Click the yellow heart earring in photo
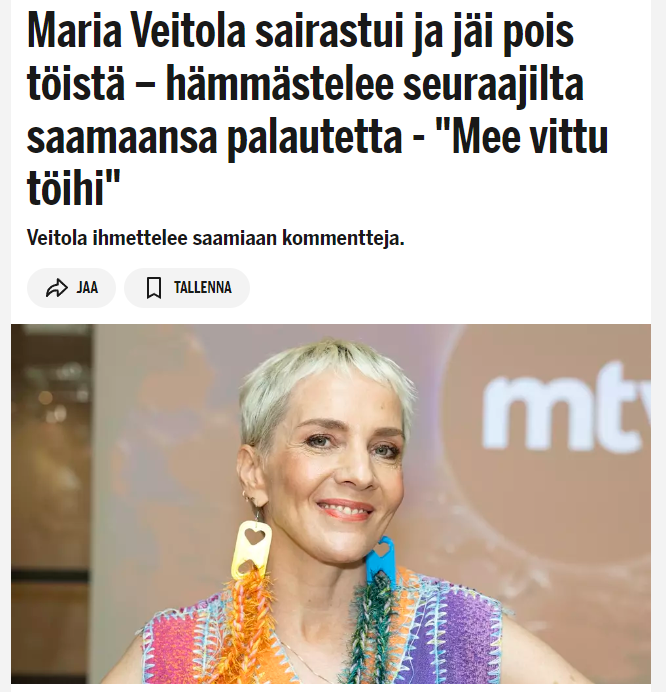666x692 pixels. tap(252, 548)
